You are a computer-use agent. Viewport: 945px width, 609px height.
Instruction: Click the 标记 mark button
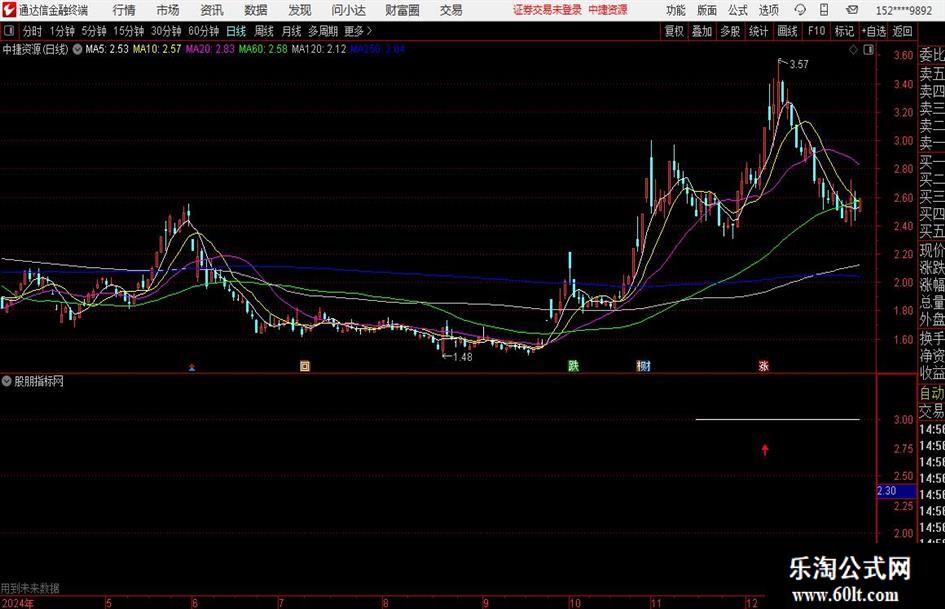click(x=844, y=31)
